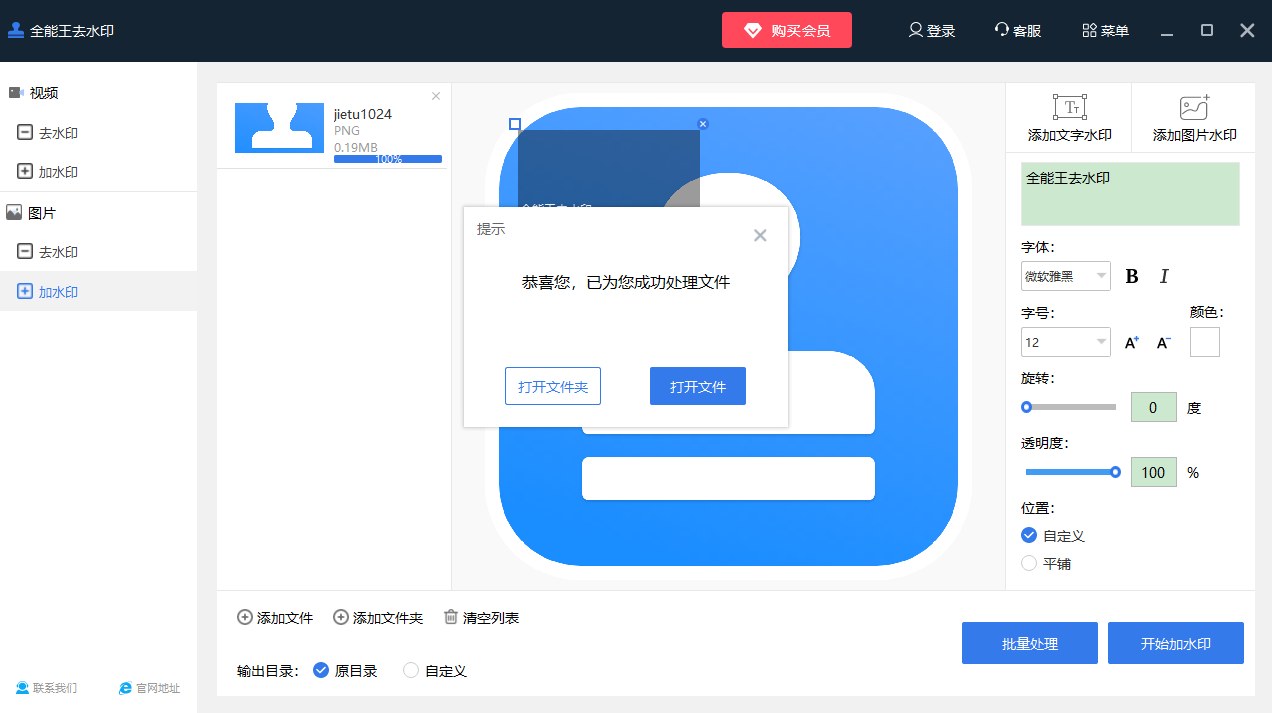Add an image watermark with 添加图片水印
This screenshot has width=1272, height=713.
1195,118
